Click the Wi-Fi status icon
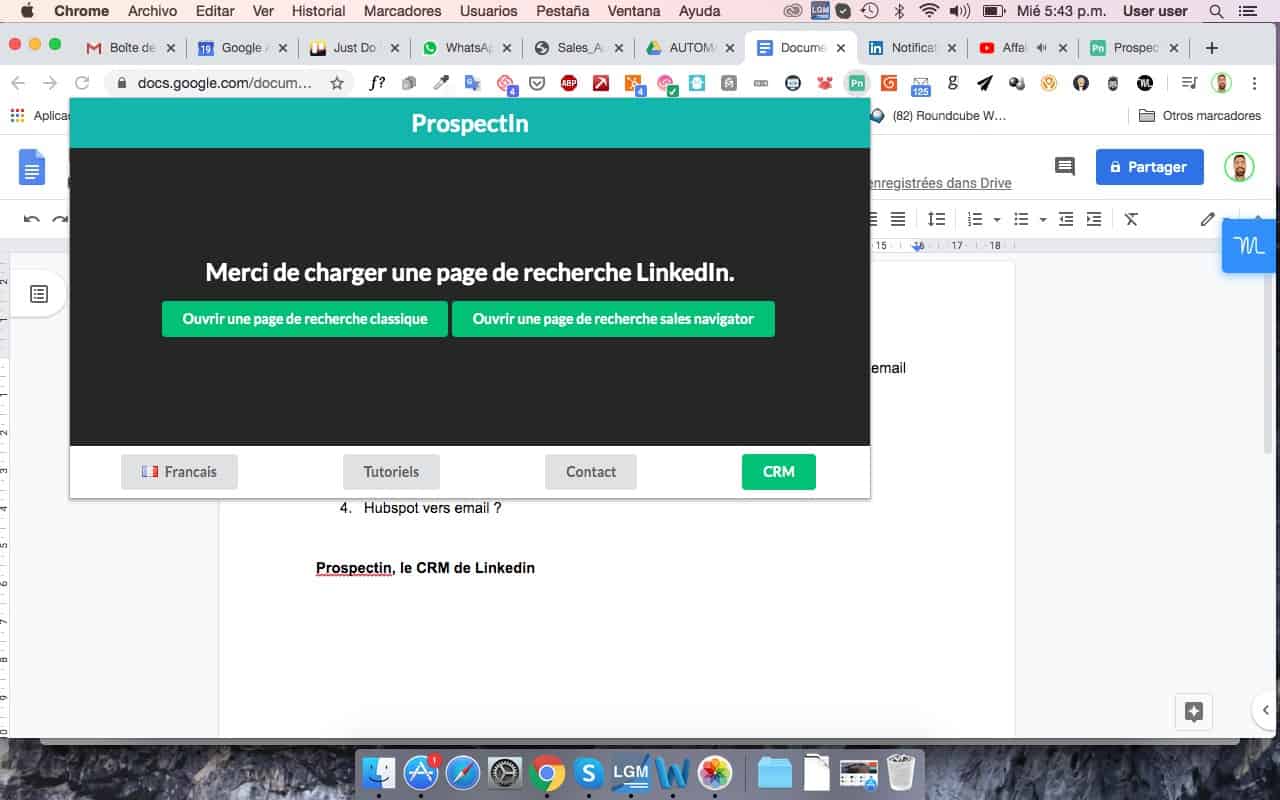Image resolution: width=1280 pixels, height=800 pixels. (929, 11)
